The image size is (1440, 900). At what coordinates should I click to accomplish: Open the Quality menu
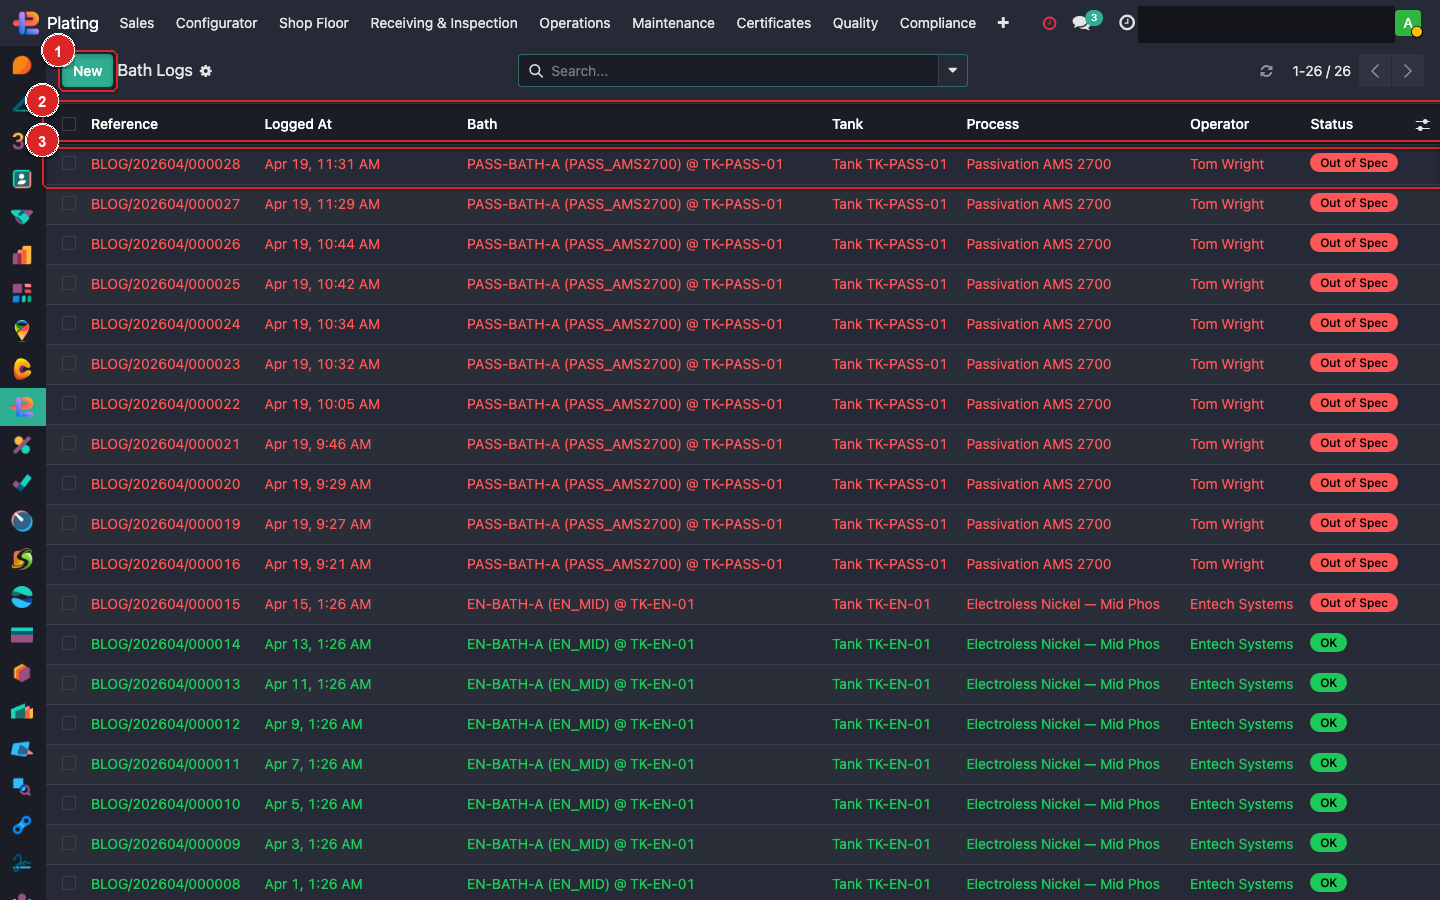[x=855, y=23]
